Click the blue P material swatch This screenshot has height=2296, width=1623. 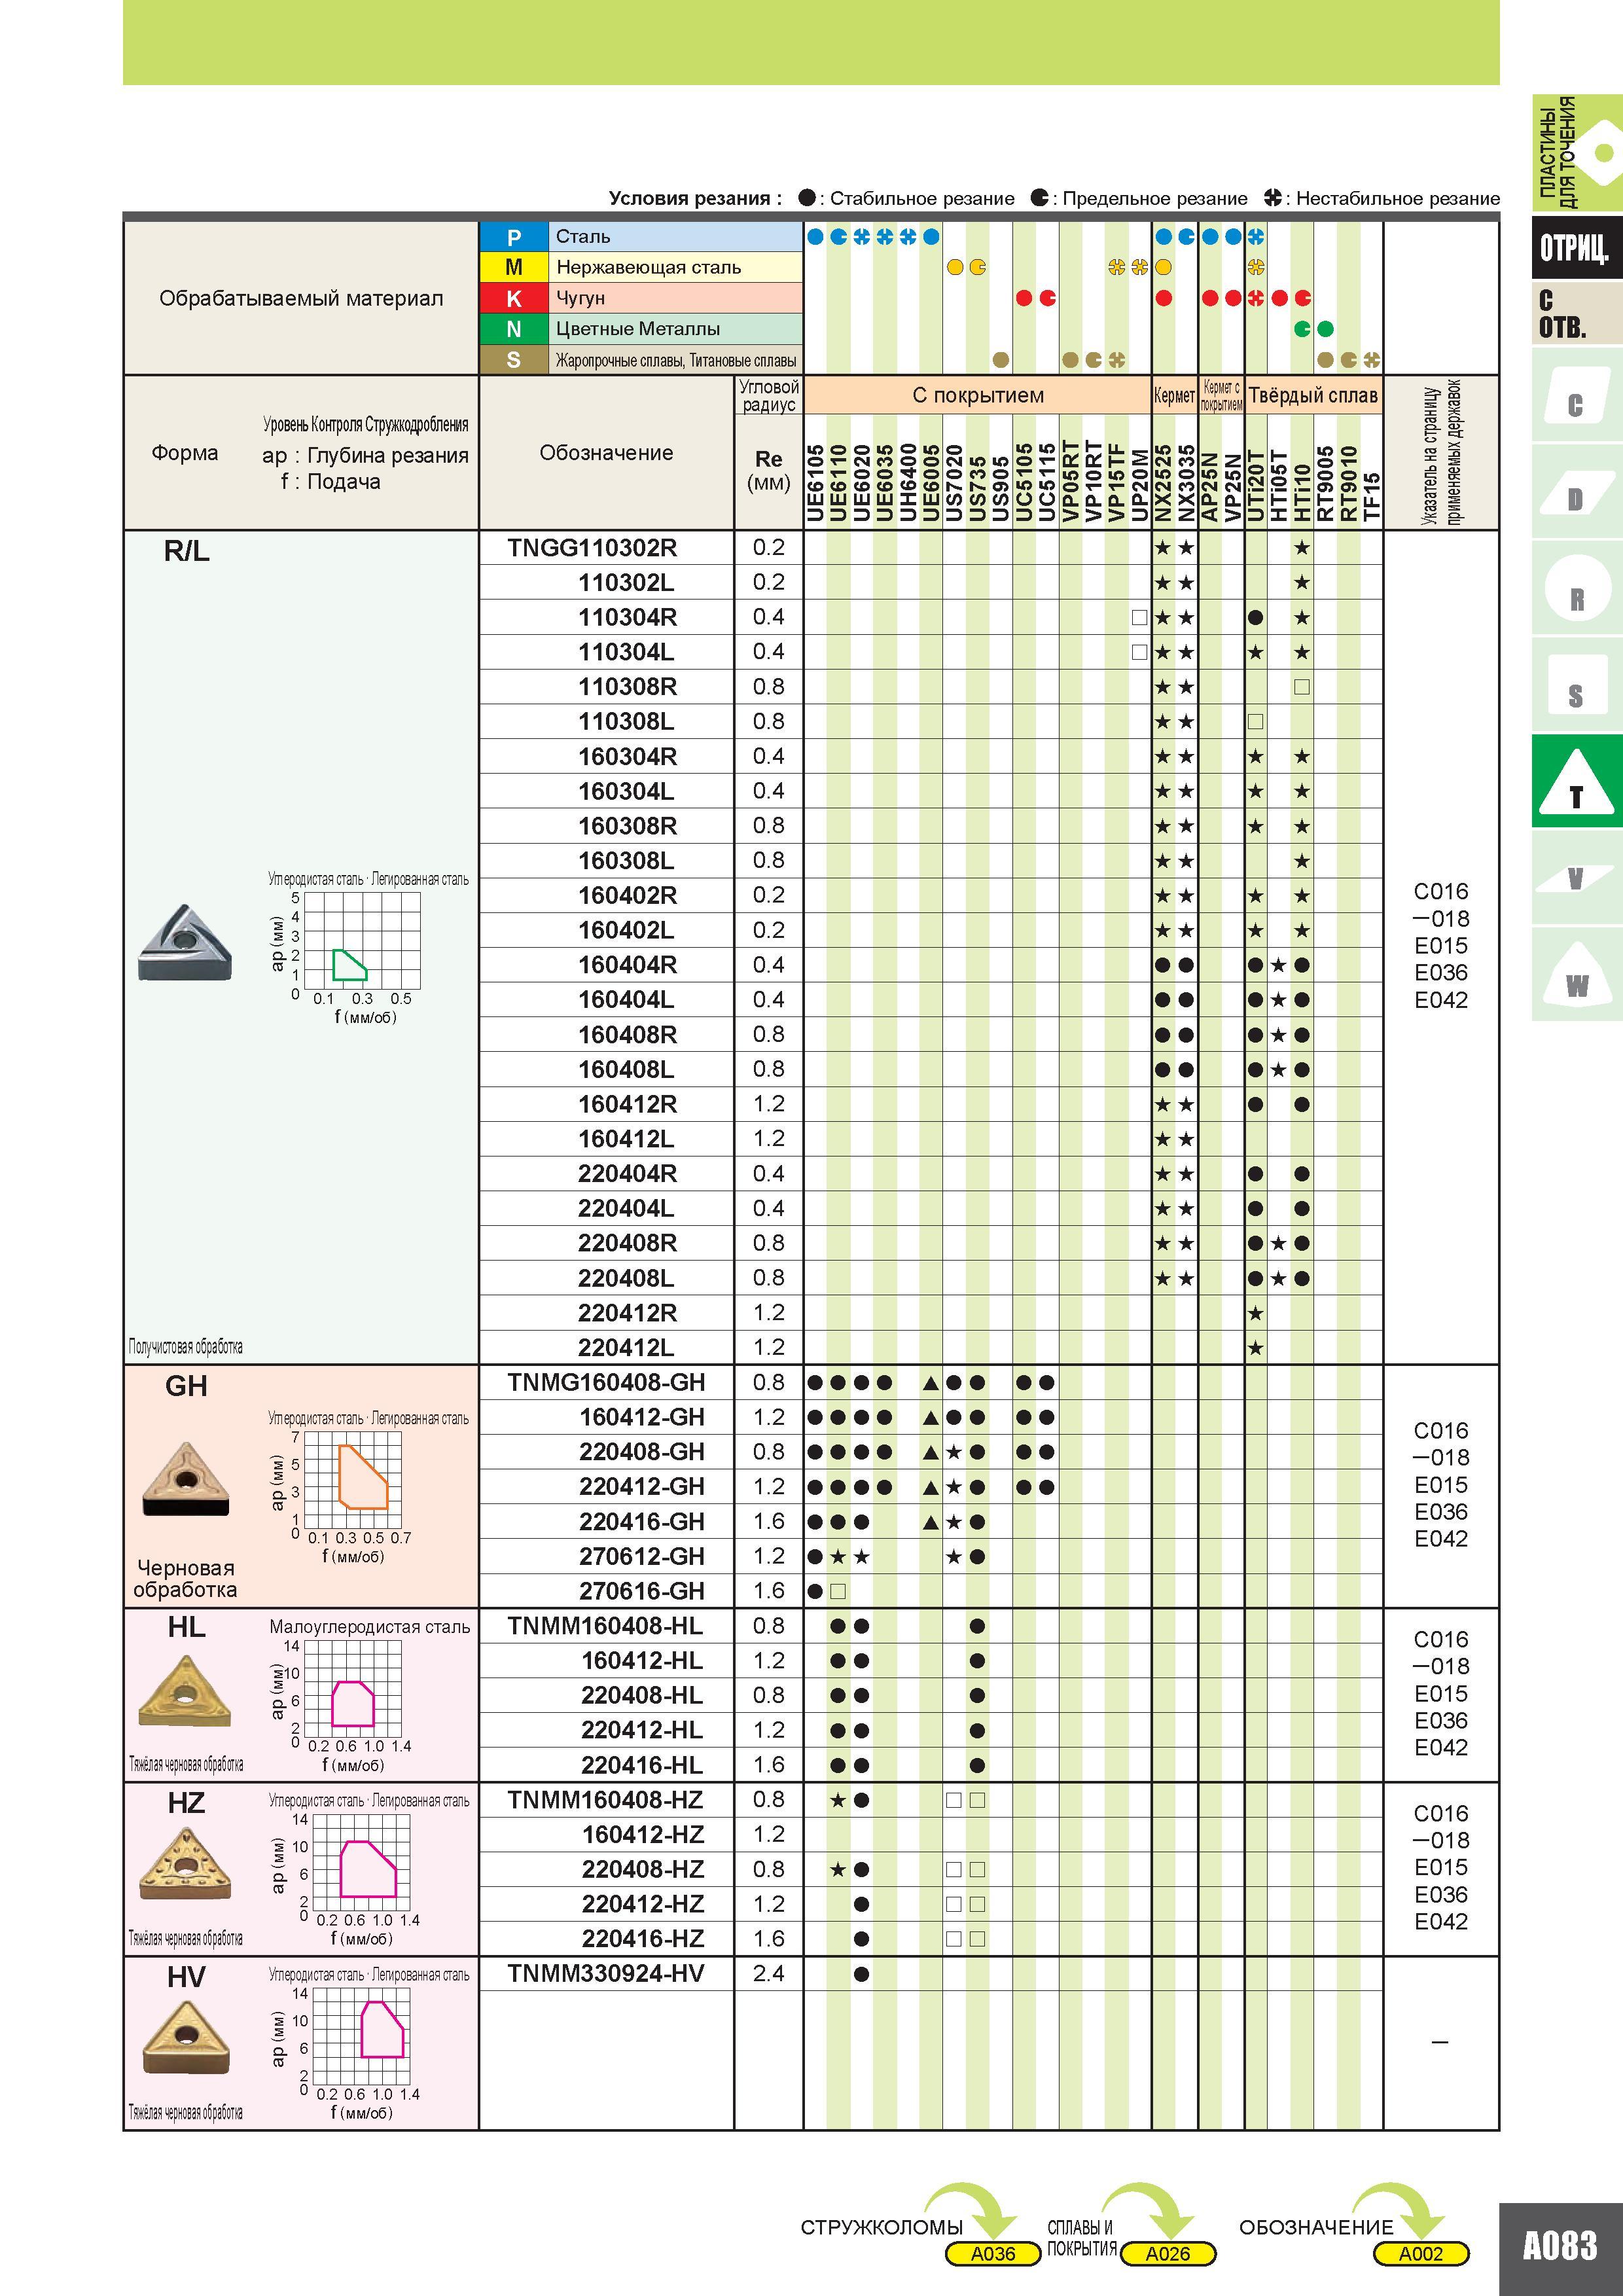coord(514,237)
